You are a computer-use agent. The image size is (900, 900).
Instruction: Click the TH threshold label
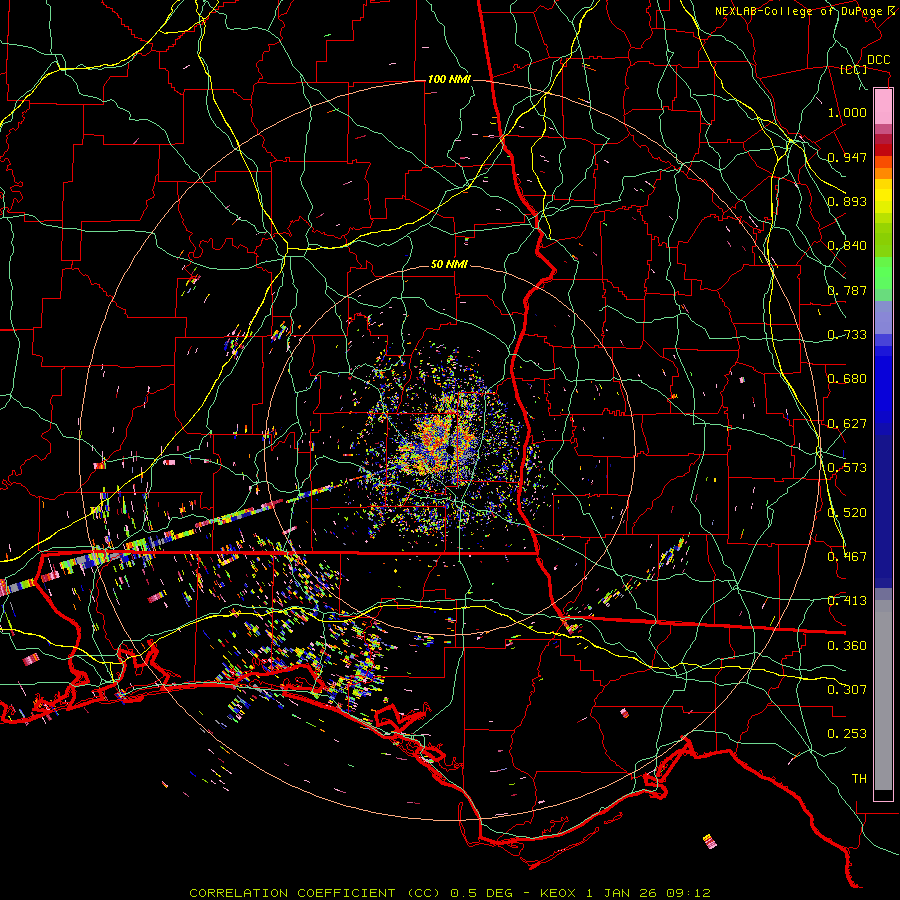pyautogui.click(x=859, y=779)
